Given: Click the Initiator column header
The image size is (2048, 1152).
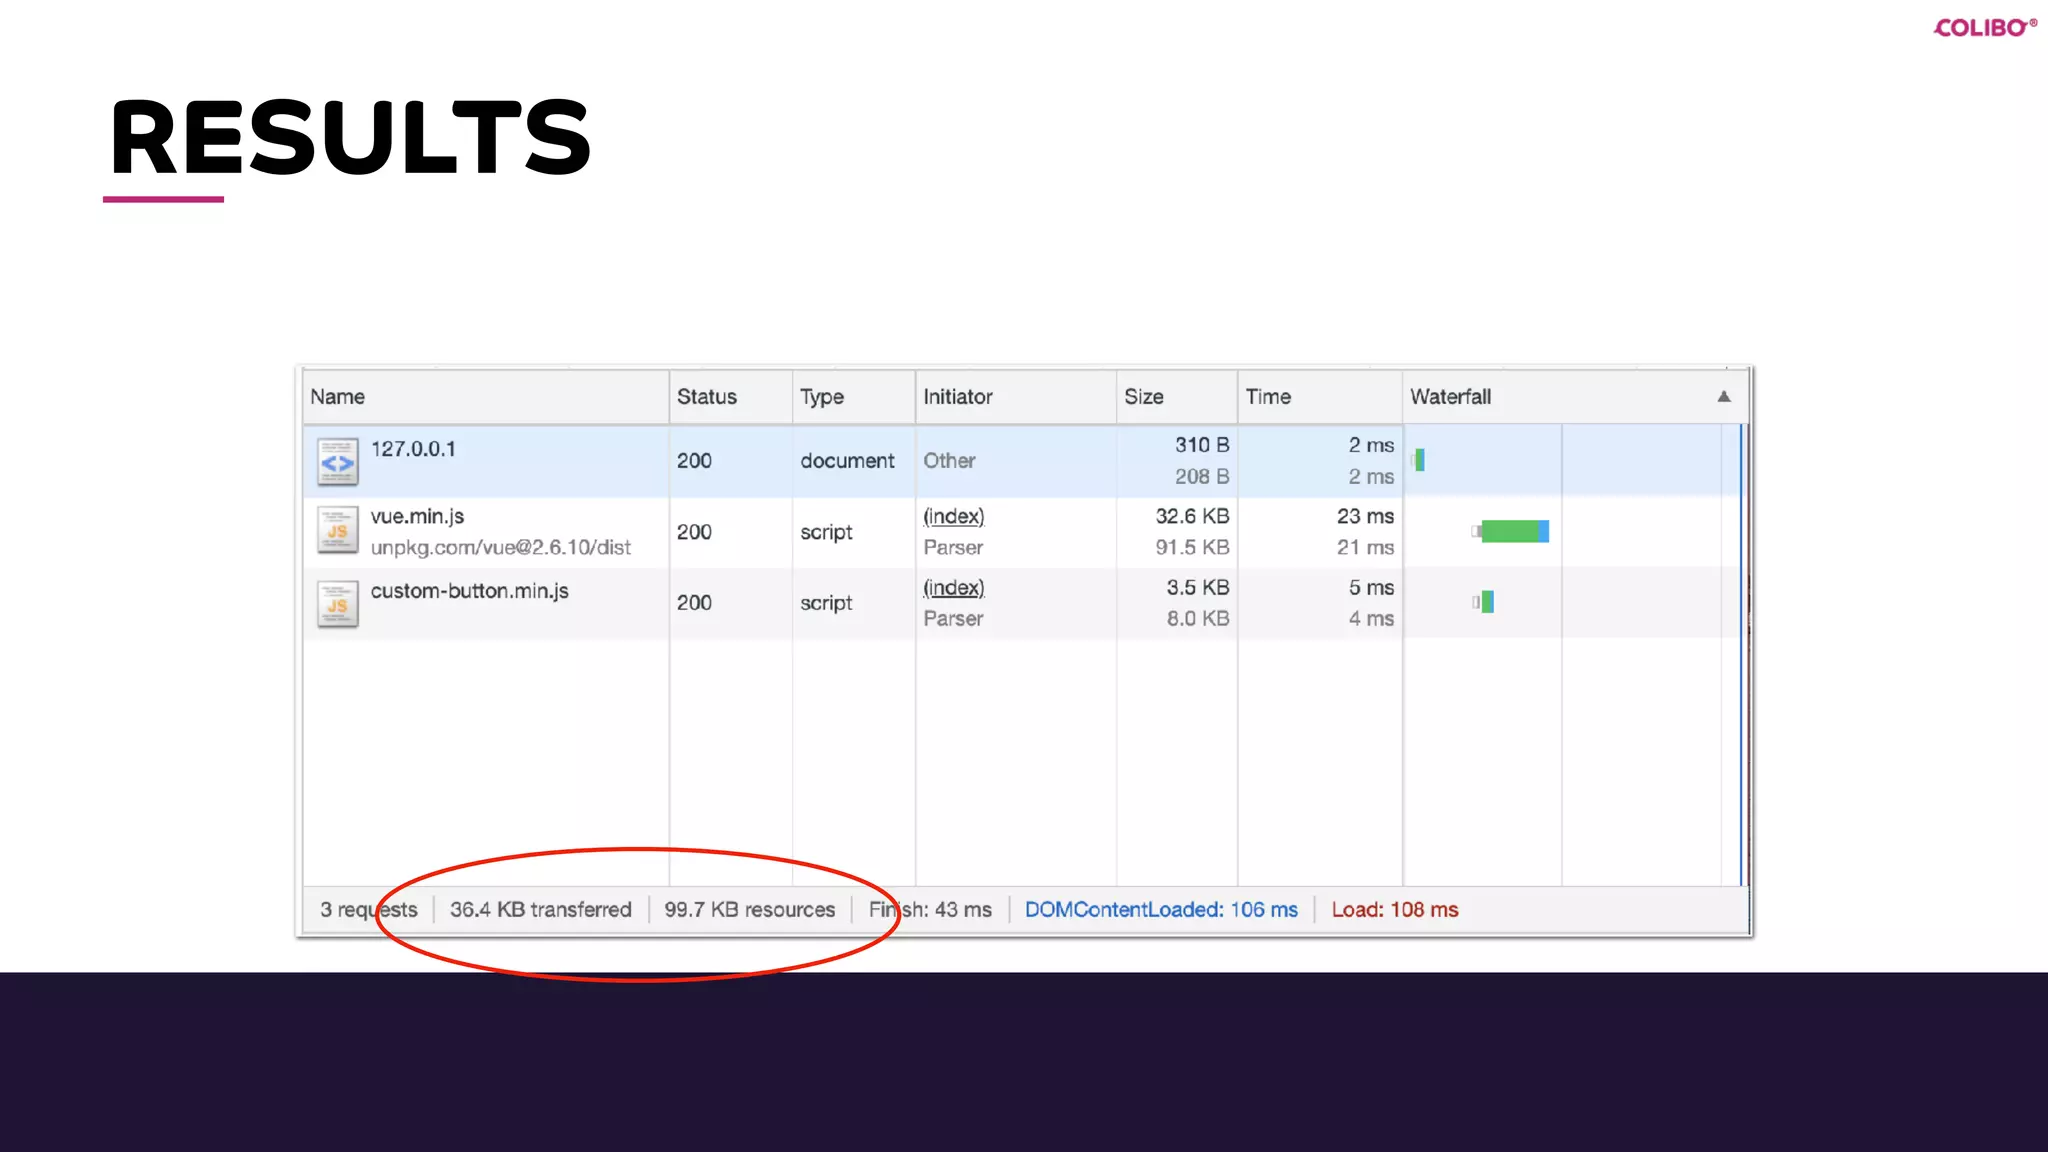Looking at the screenshot, I should tap(957, 397).
